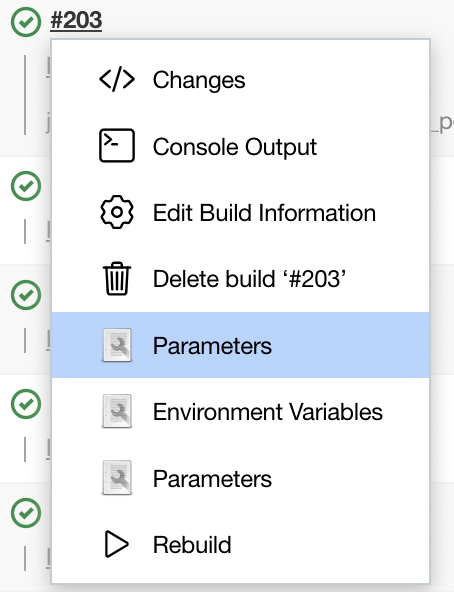Click the wrench document icon in highlighted Parameters row
The width and height of the screenshot is (454, 592).
coord(117,345)
